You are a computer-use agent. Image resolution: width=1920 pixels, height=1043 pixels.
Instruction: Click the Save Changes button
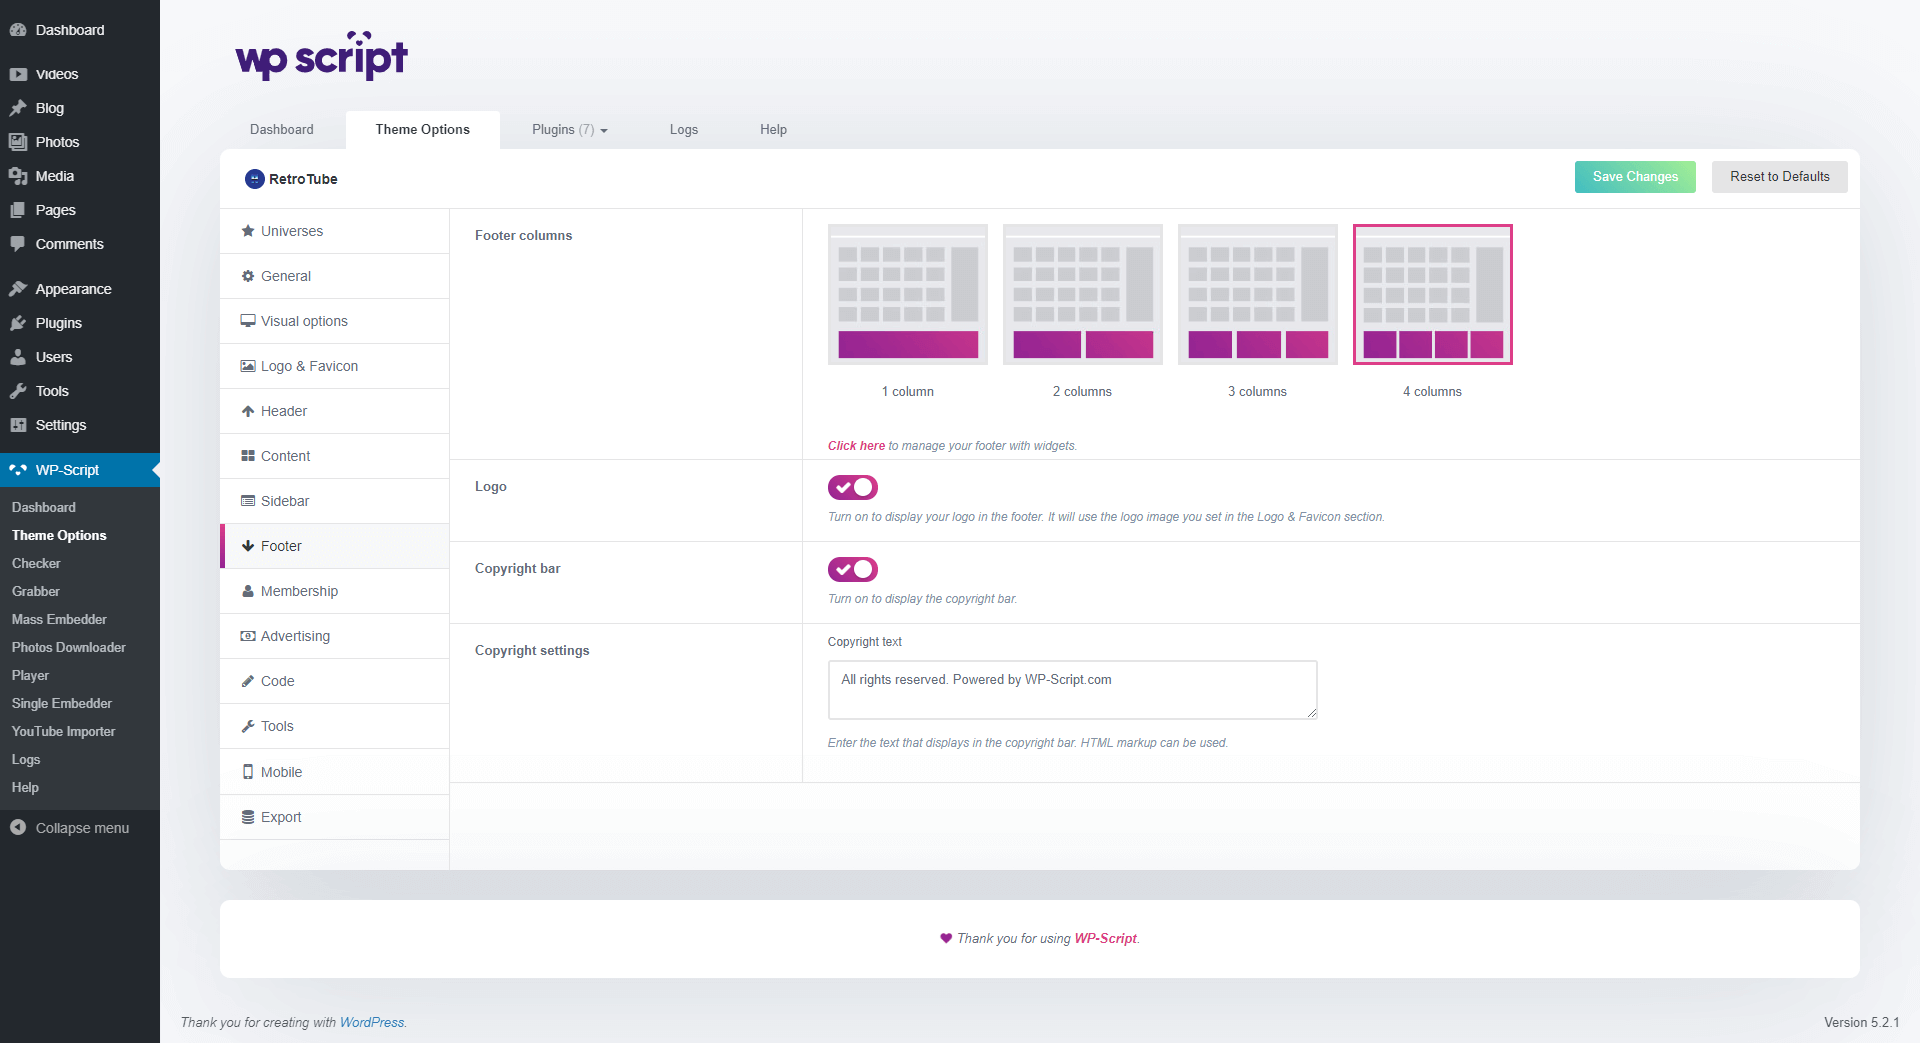click(x=1635, y=177)
